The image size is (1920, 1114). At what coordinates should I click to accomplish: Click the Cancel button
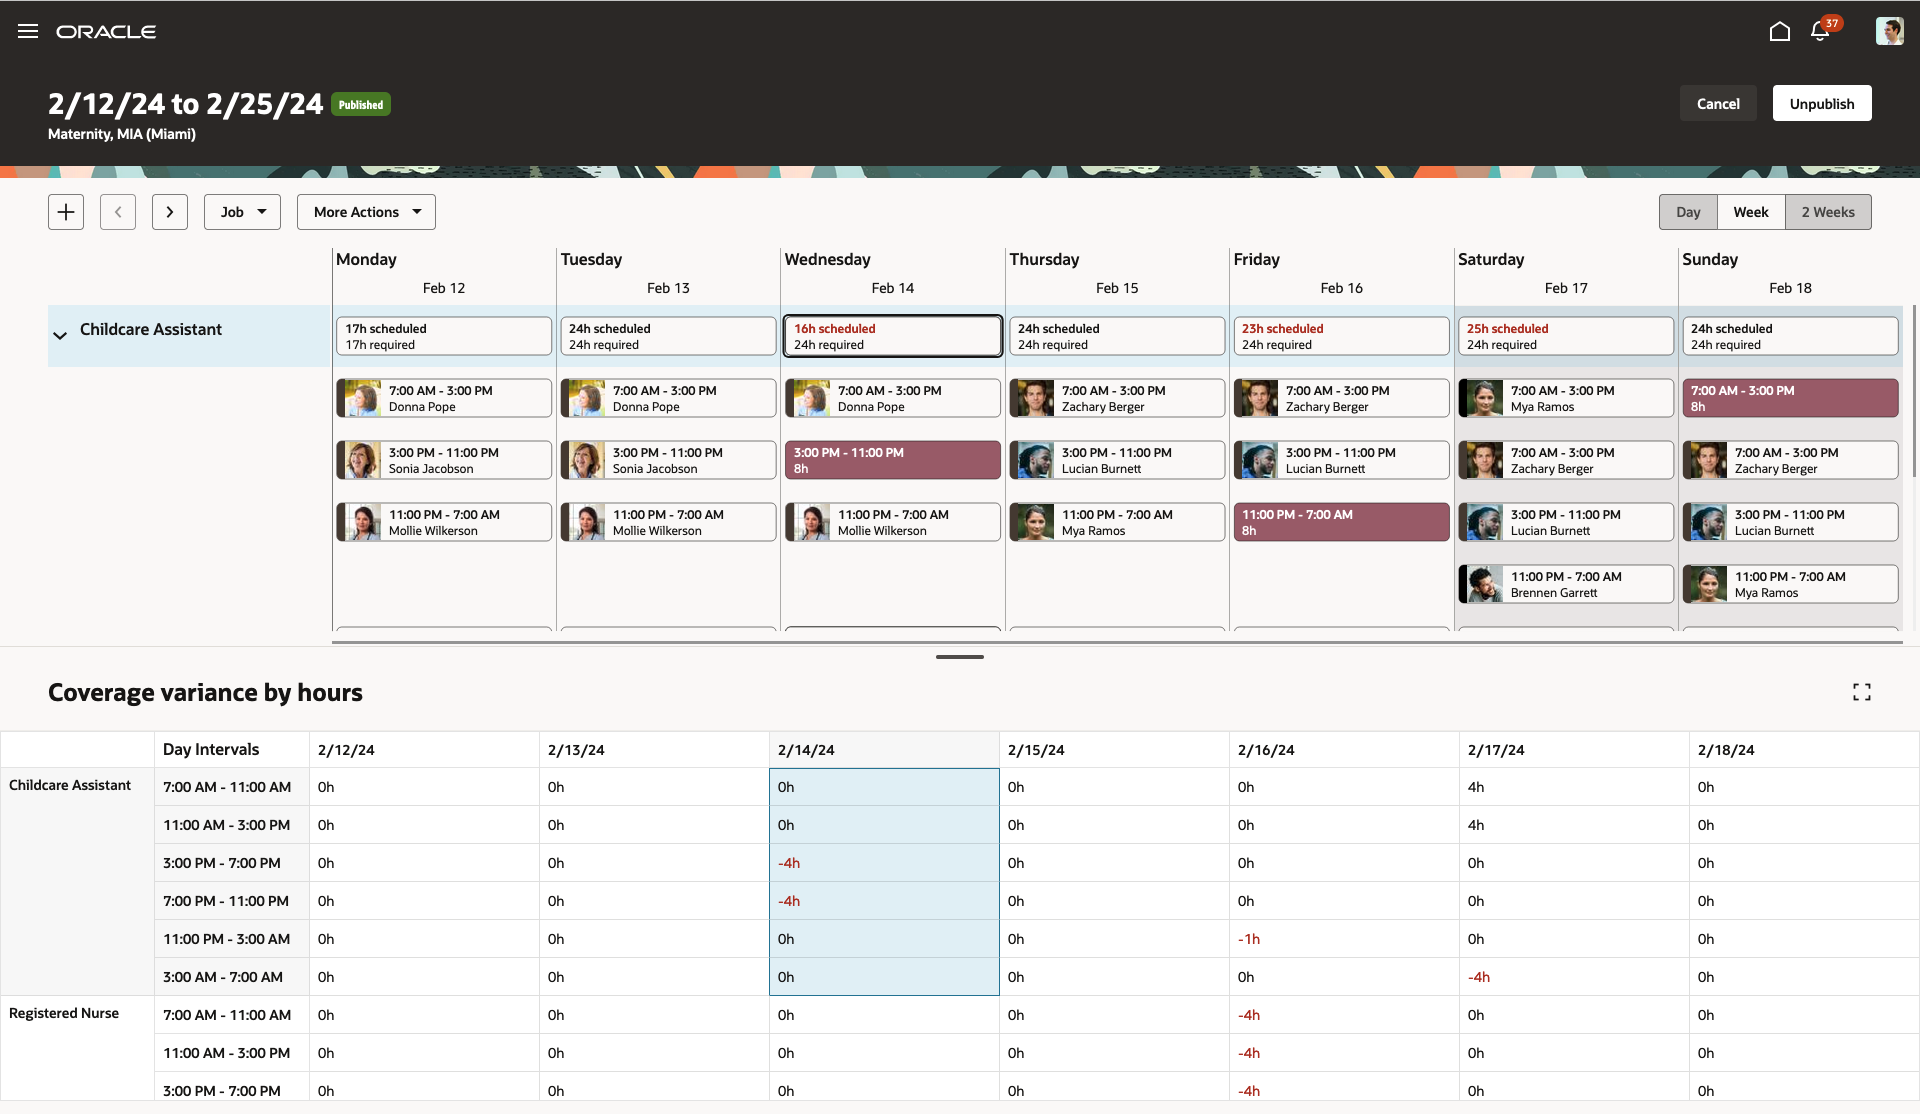[1717, 103]
